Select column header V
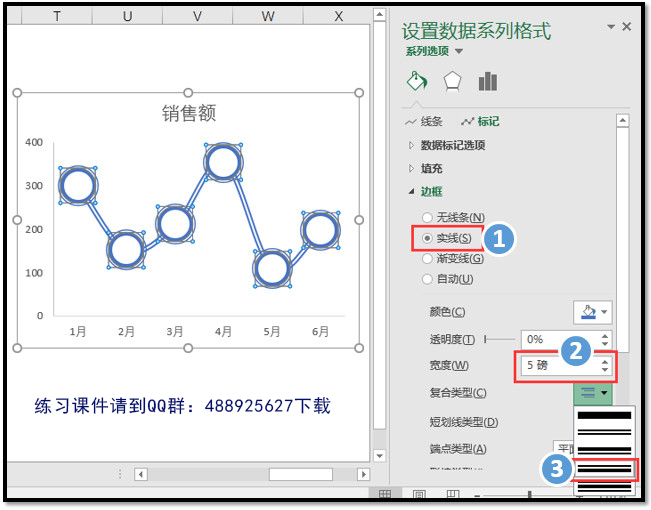The image size is (651, 510). pos(197,16)
